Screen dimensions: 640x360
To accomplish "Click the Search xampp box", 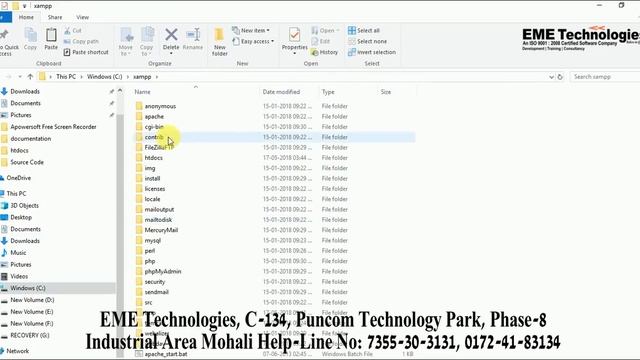I will coord(605,77).
